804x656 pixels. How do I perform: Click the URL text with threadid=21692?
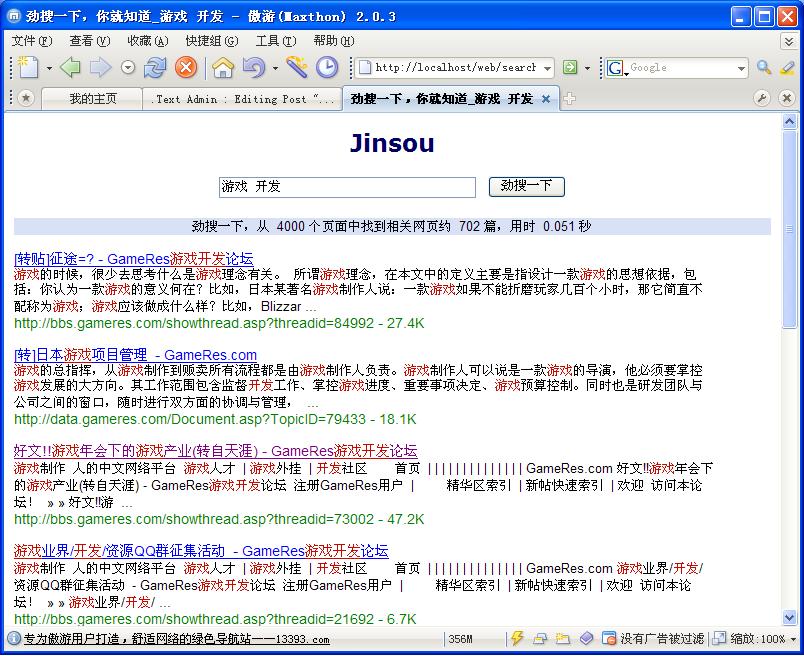coord(215,619)
